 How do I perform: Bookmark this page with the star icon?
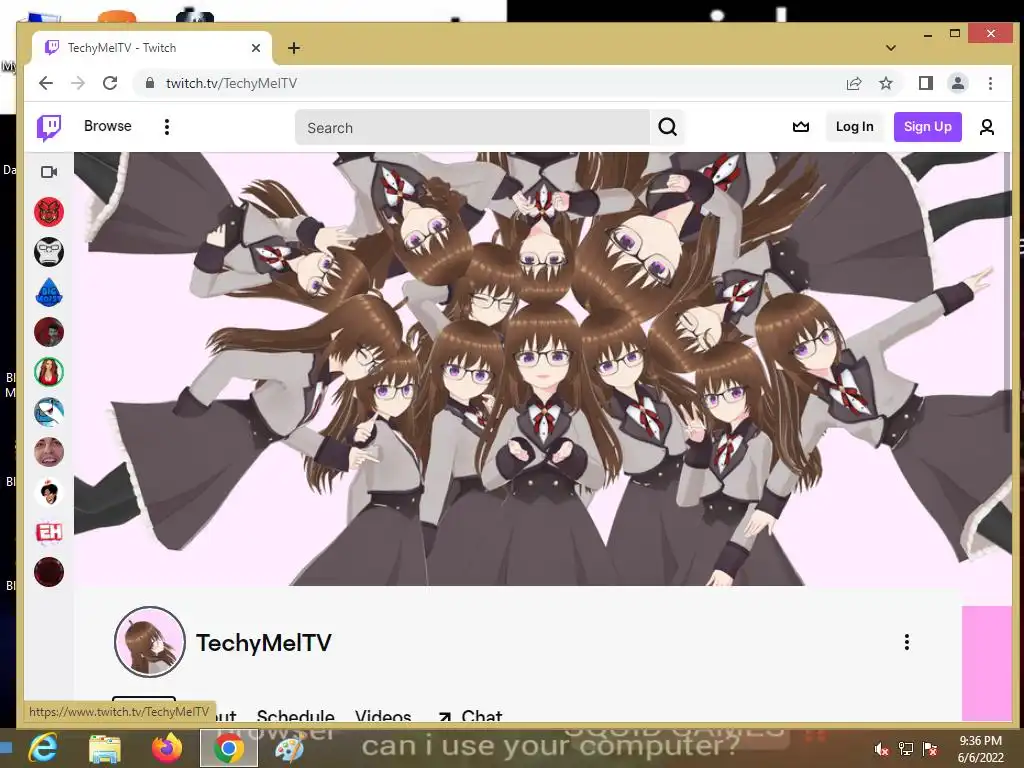[x=886, y=83]
